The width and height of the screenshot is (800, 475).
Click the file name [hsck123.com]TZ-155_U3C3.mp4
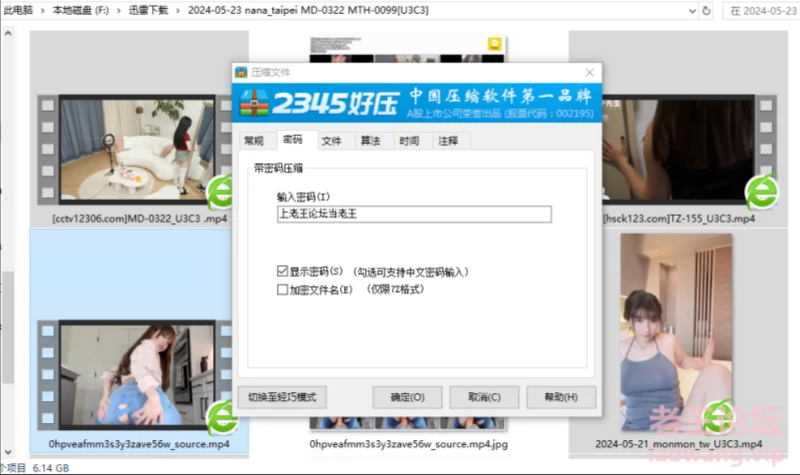[679, 218]
